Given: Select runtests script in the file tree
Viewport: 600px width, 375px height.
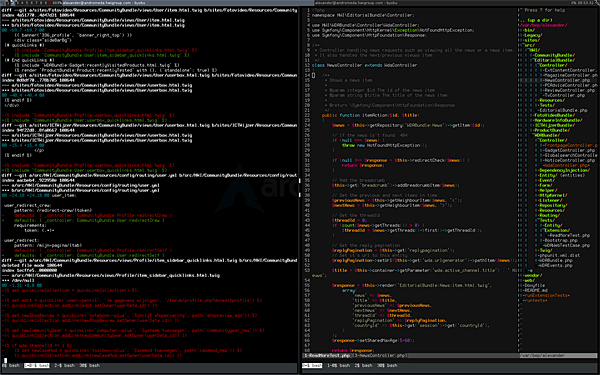Looking at the screenshot, I should 535,300.
